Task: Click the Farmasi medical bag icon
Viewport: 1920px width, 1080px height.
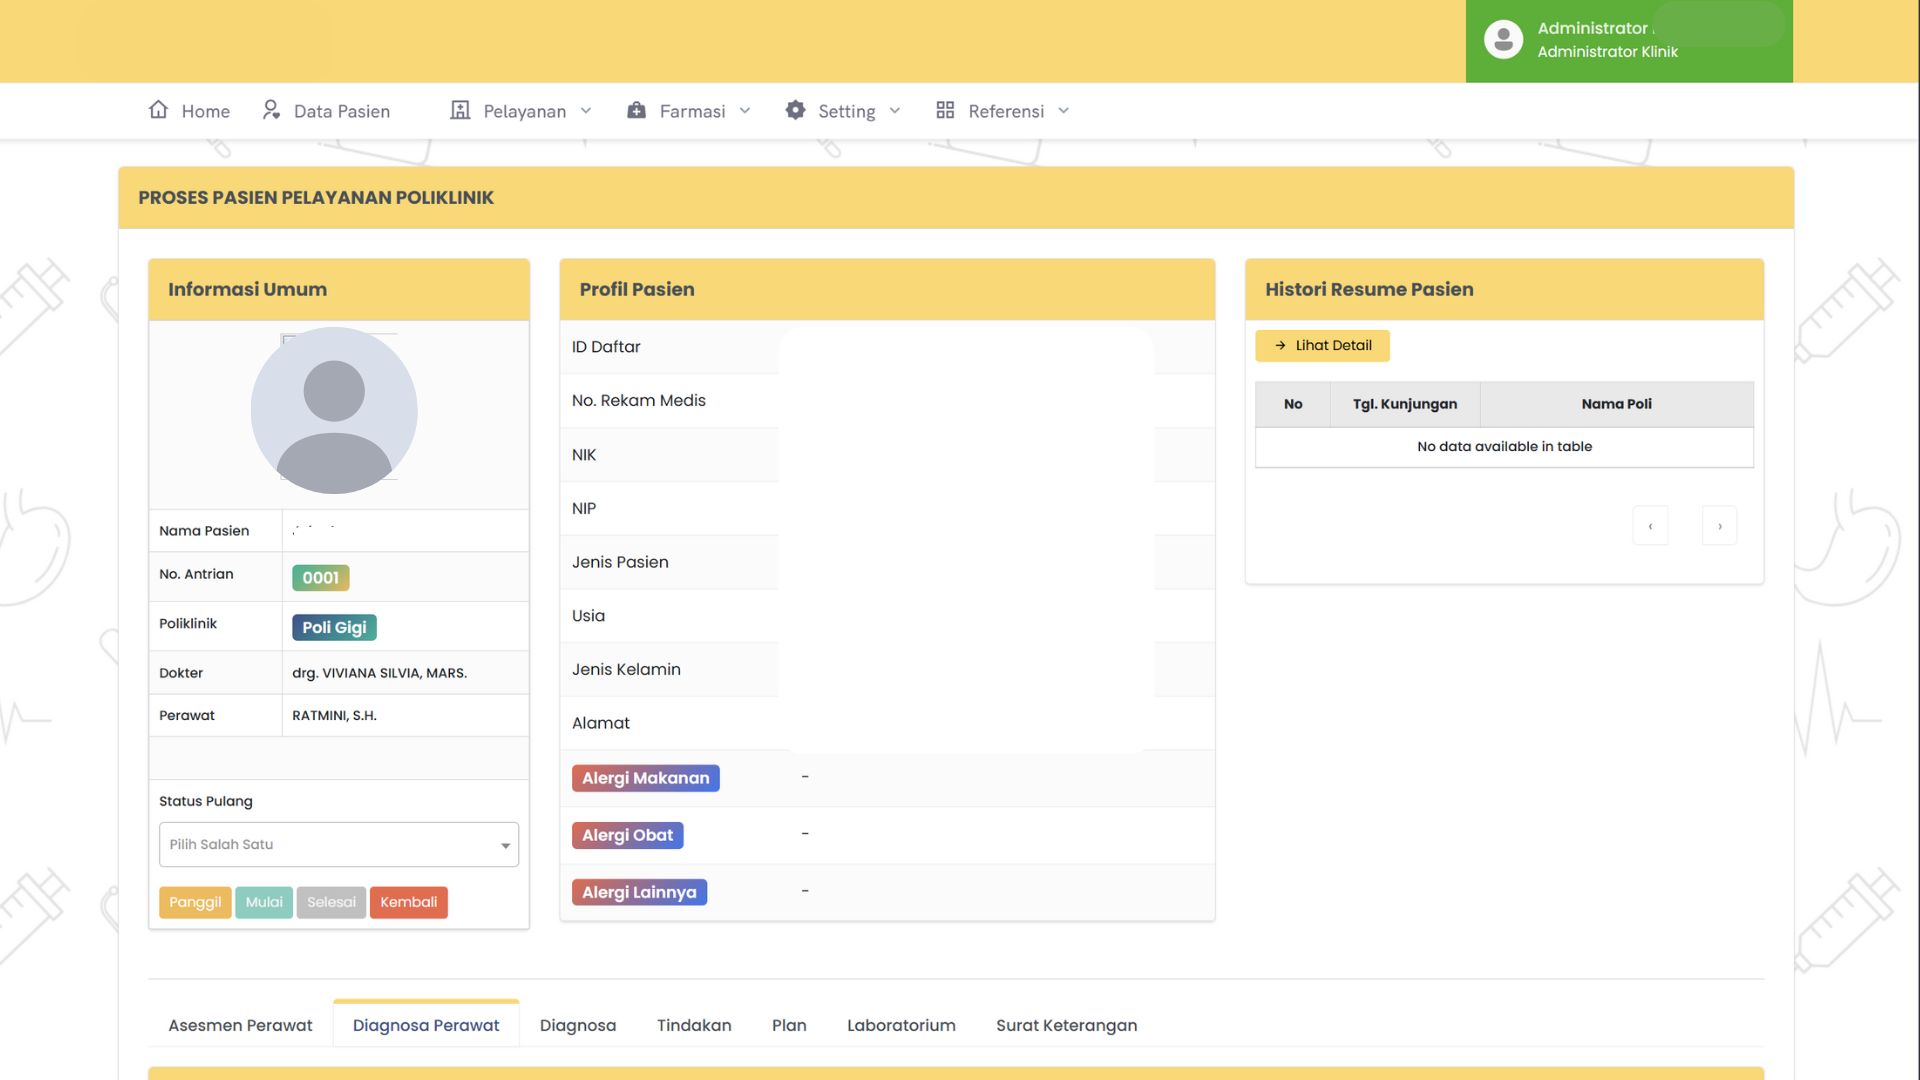Action: (636, 110)
